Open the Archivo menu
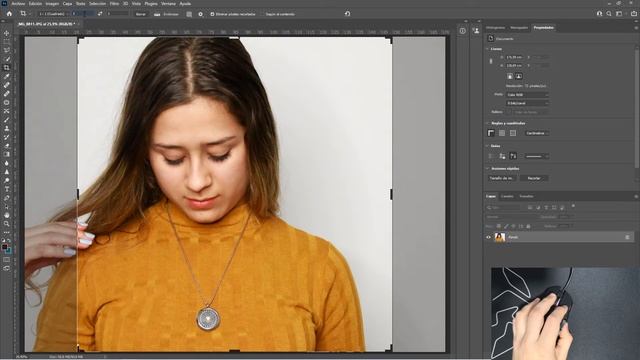Viewport: 640px width, 360px height. point(18,3)
